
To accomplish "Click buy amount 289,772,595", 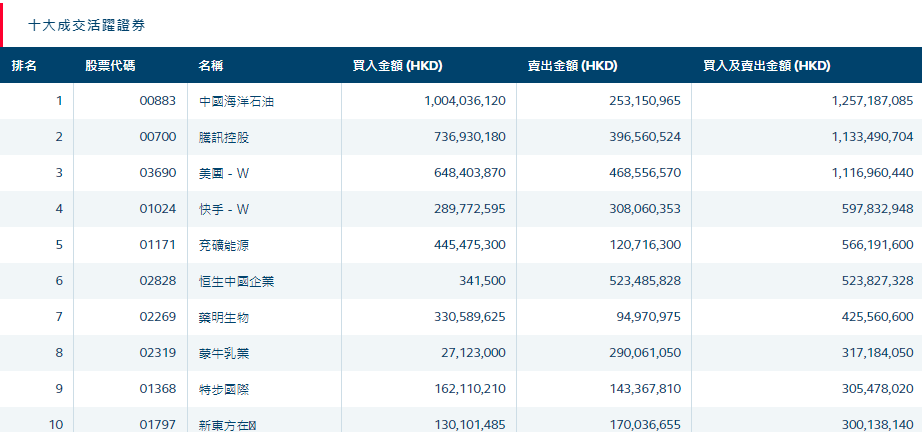I will click(470, 209).
